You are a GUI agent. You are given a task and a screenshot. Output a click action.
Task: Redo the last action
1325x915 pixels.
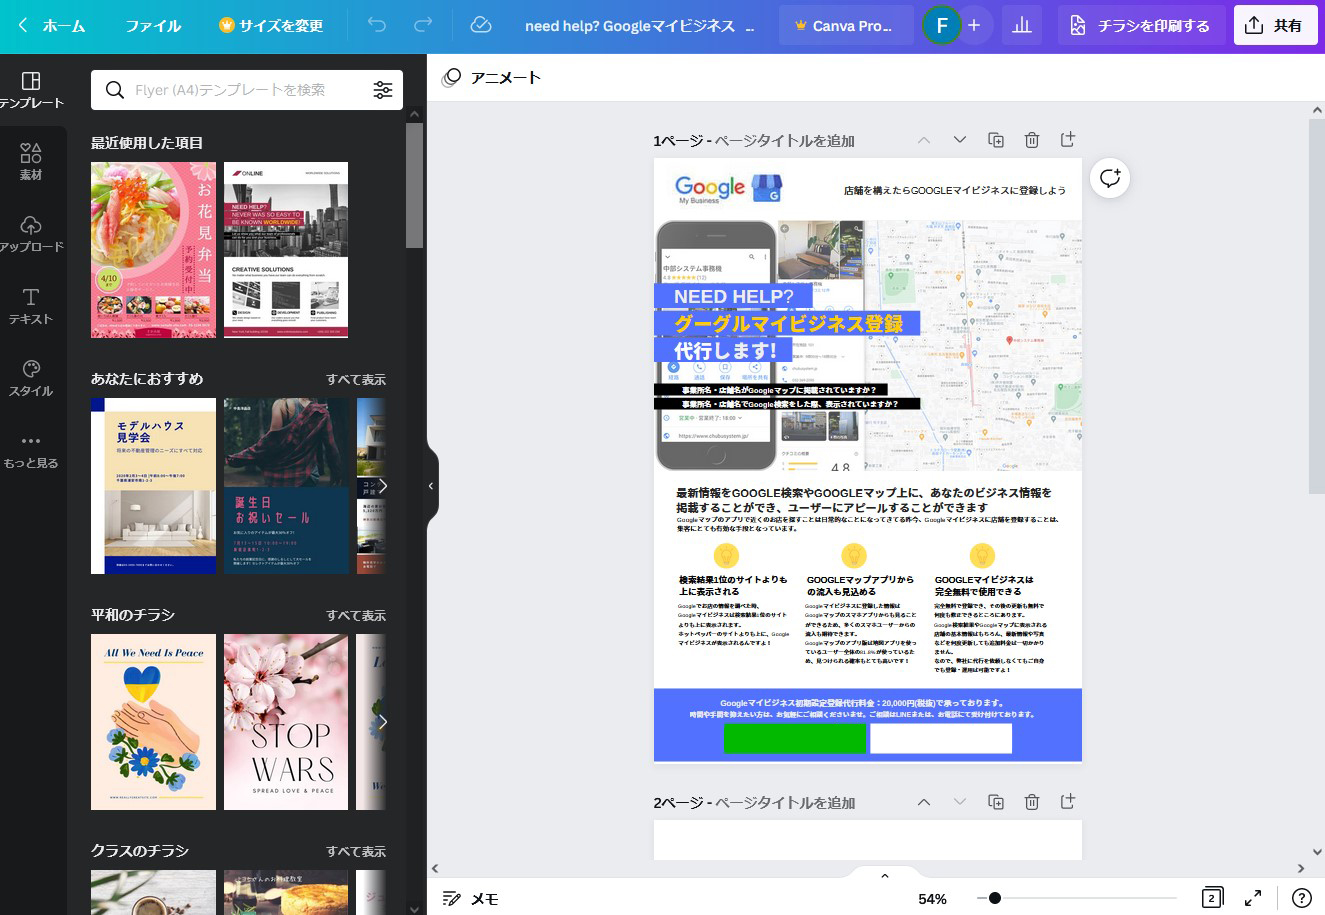click(423, 26)
